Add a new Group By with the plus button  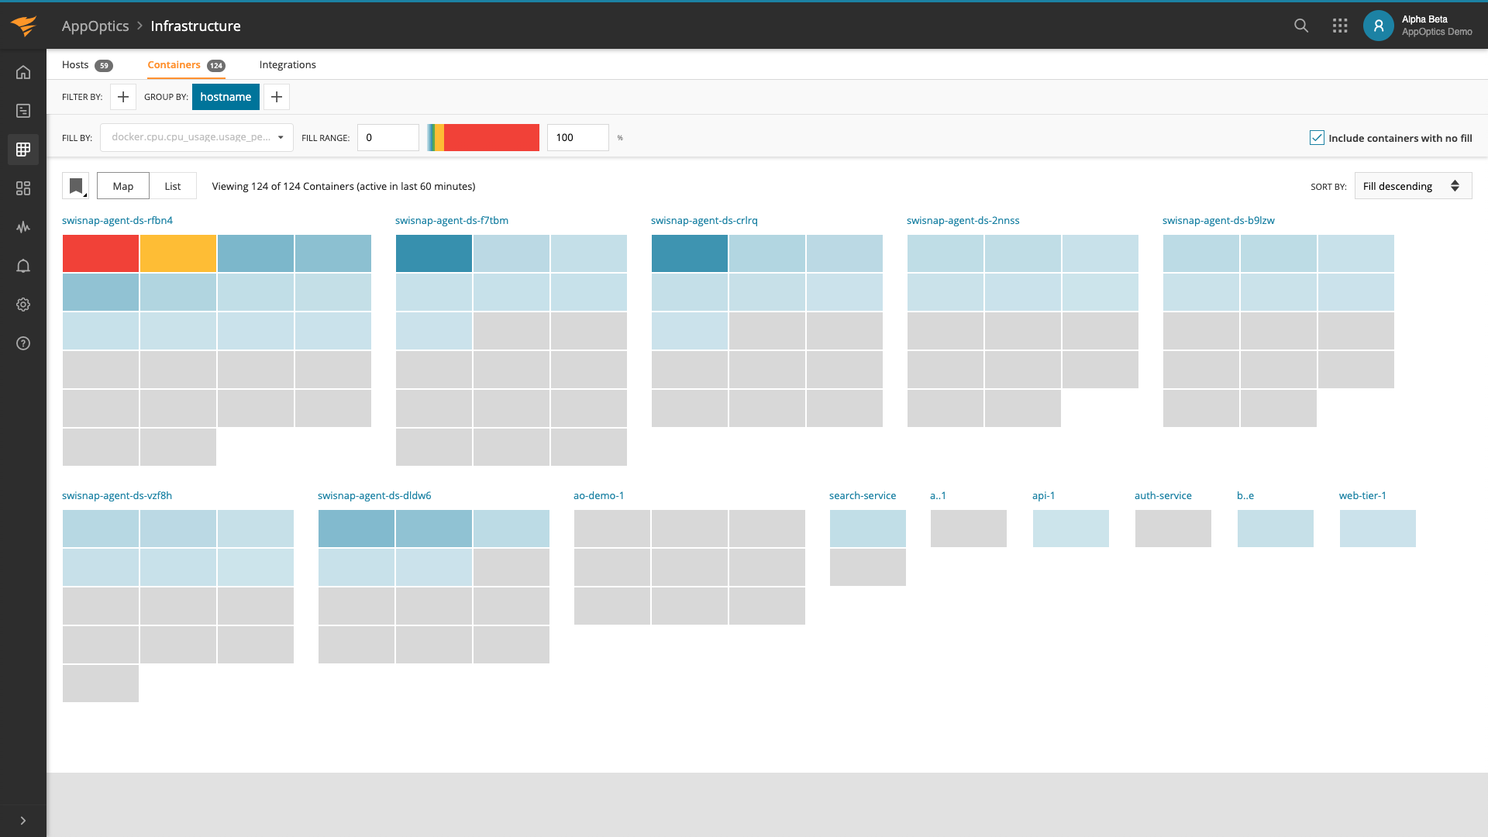276,96
